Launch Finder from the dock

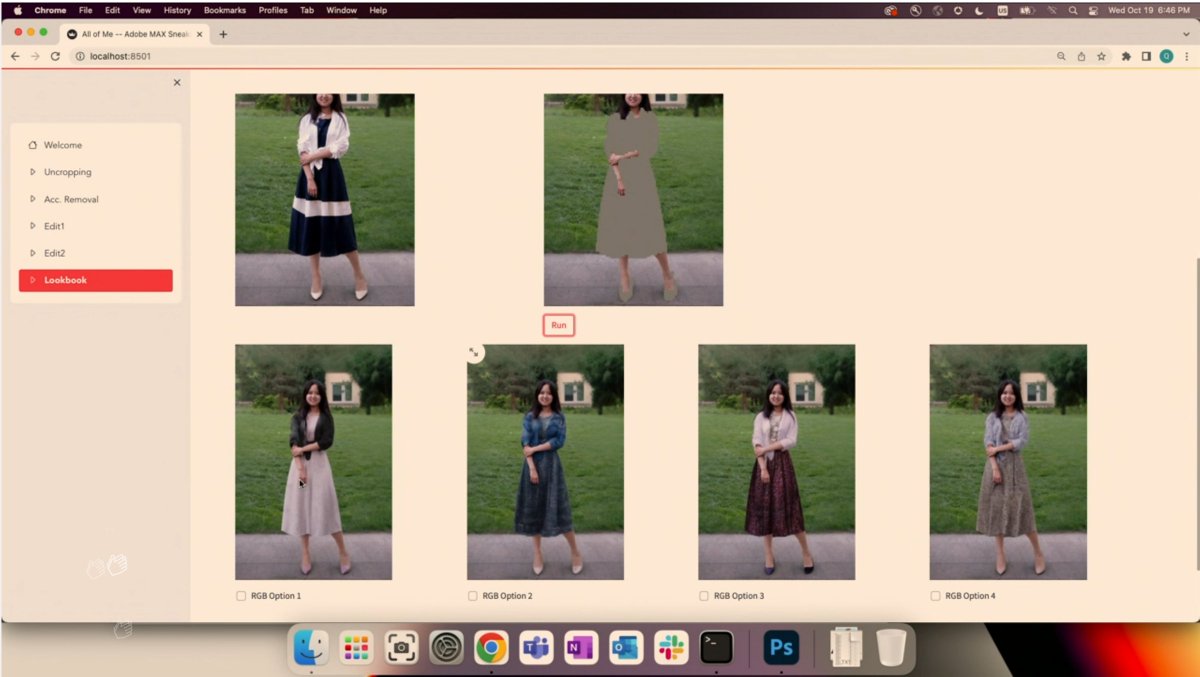coord(311,648)
